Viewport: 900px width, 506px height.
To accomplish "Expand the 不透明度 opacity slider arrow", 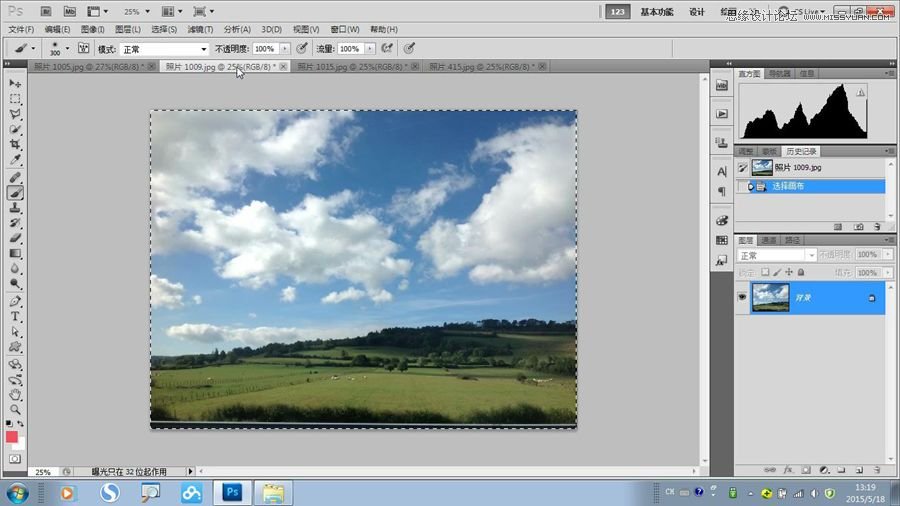I will [285, 48].
